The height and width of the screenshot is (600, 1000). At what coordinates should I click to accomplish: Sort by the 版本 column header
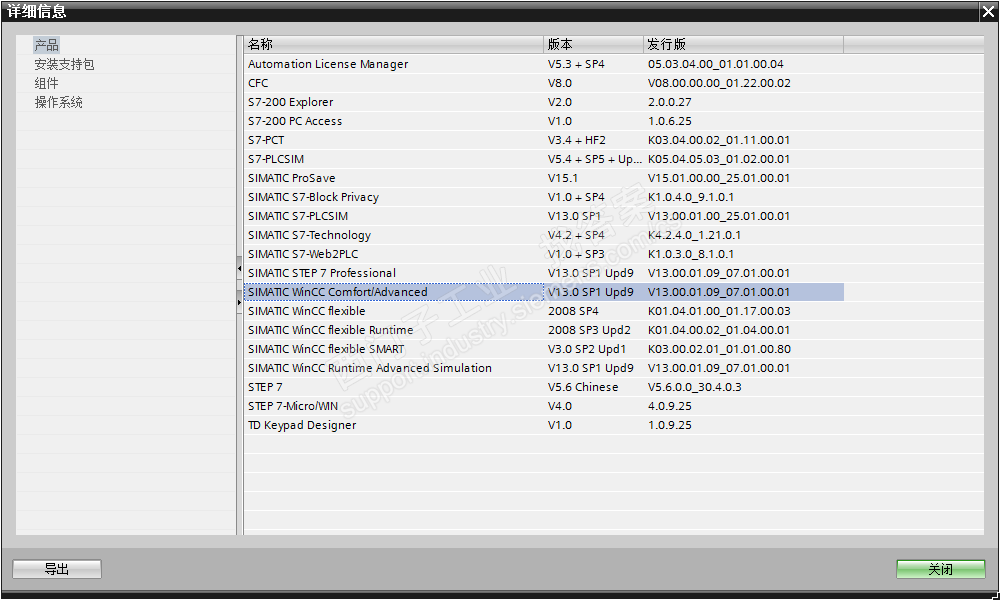click(x=593, y=44)
